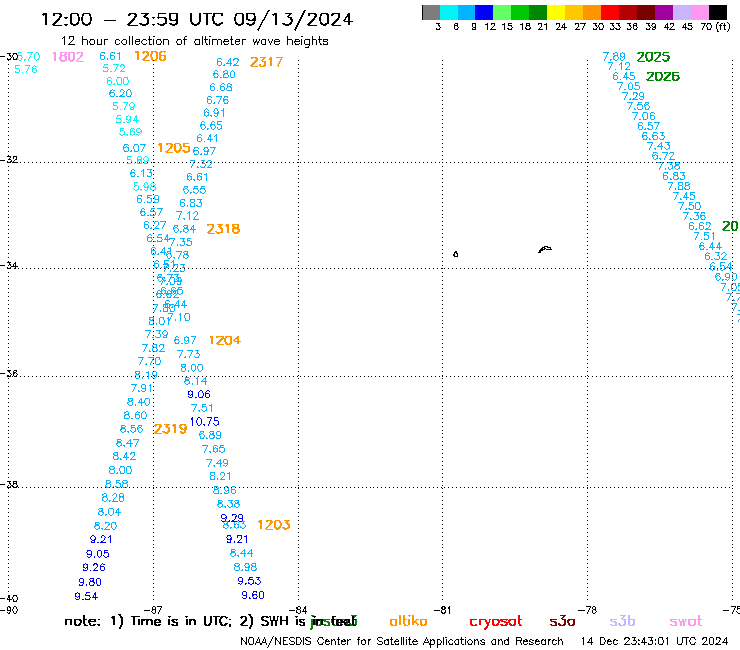The height and width of the screenshot is (650, 740).
Task: Click the wave height value 9.05
Action: (98, 554)
